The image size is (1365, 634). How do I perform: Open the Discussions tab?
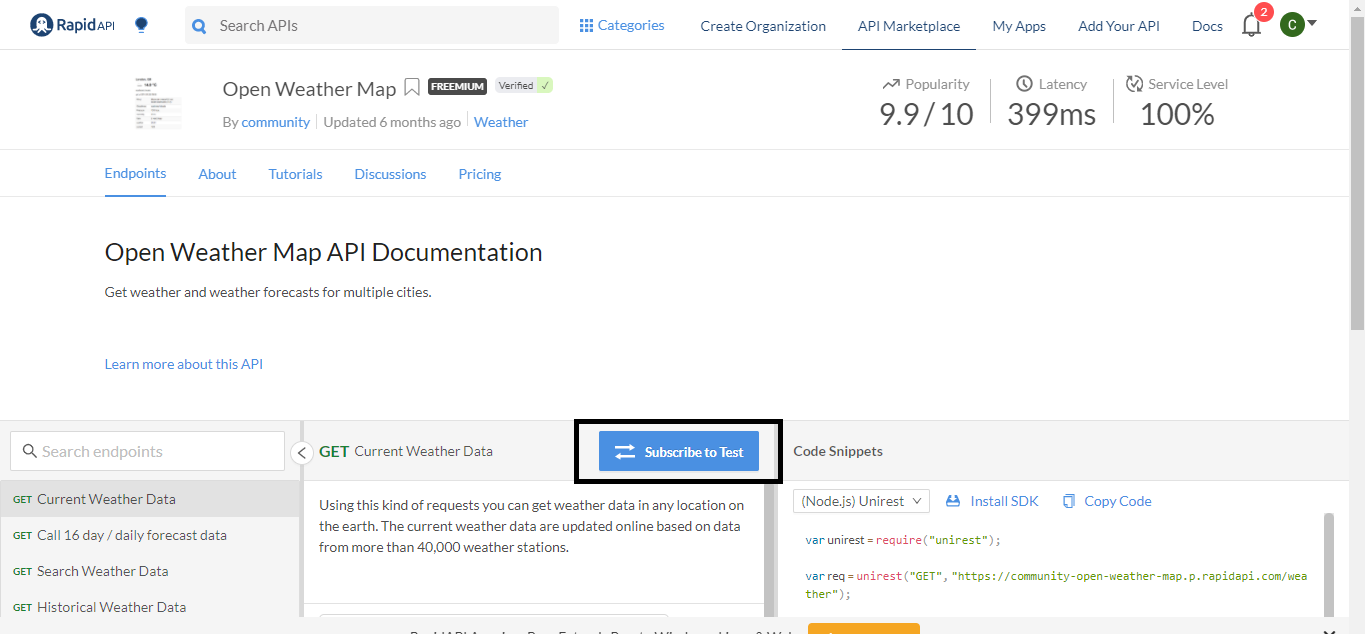tap(390, 174)
